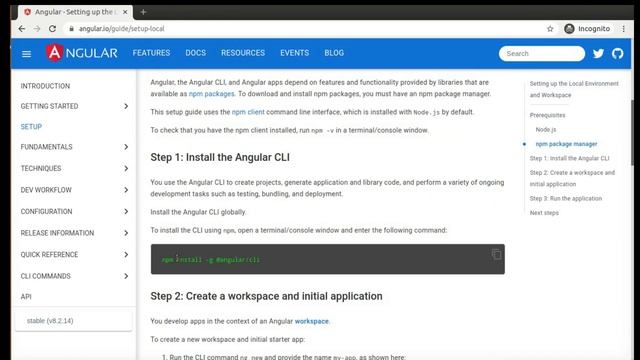
Task: Jump to Node.js in table of contents
Action: pyautogui.click(x=546, y=129)
